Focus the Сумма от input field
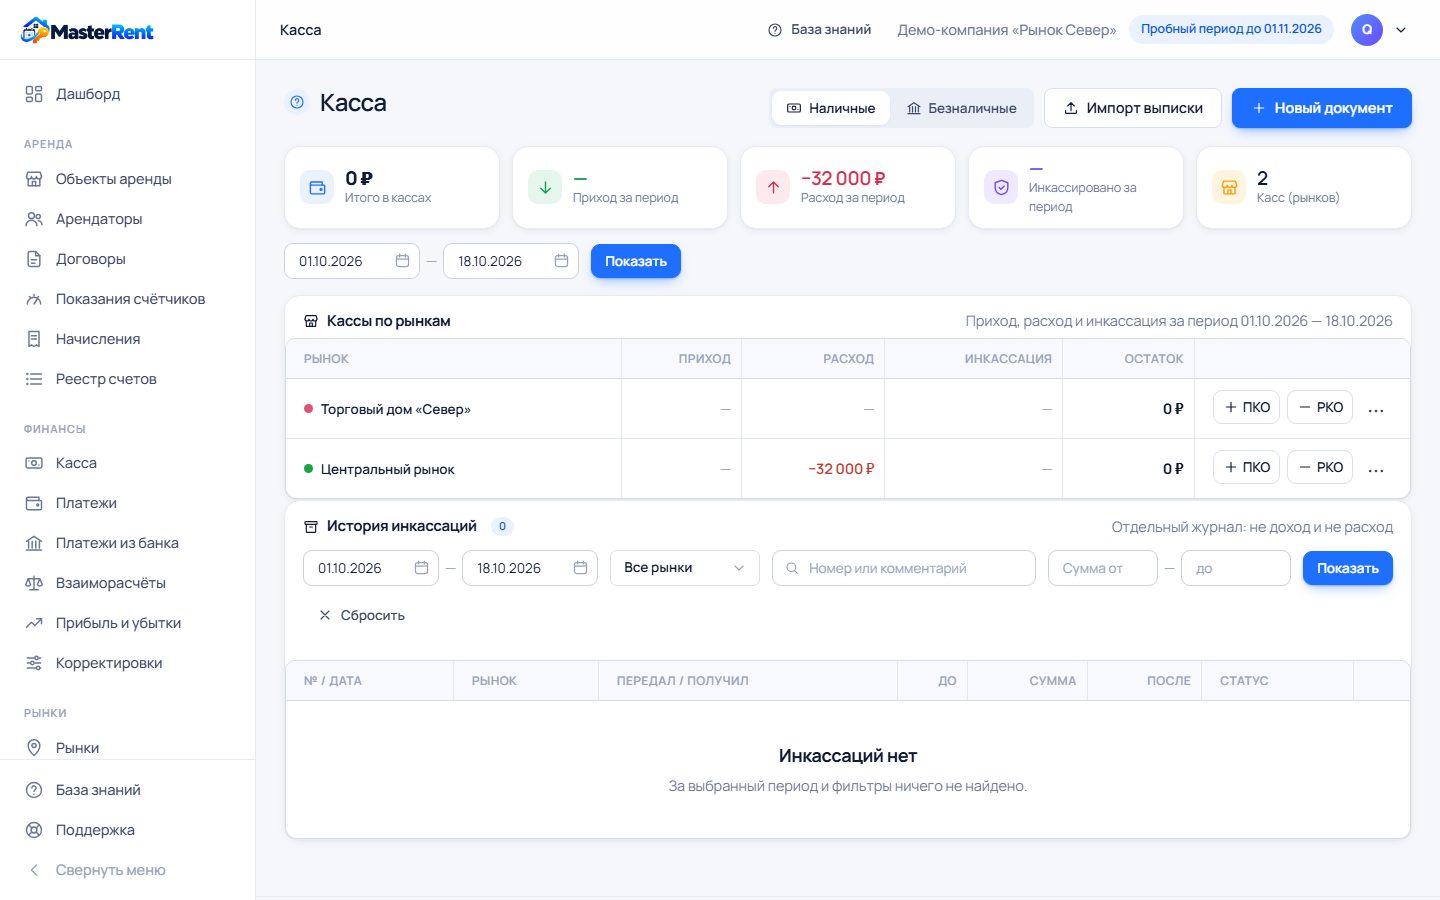The width and height of the screenshot is (1440, 900). [x=1102, y=568]
